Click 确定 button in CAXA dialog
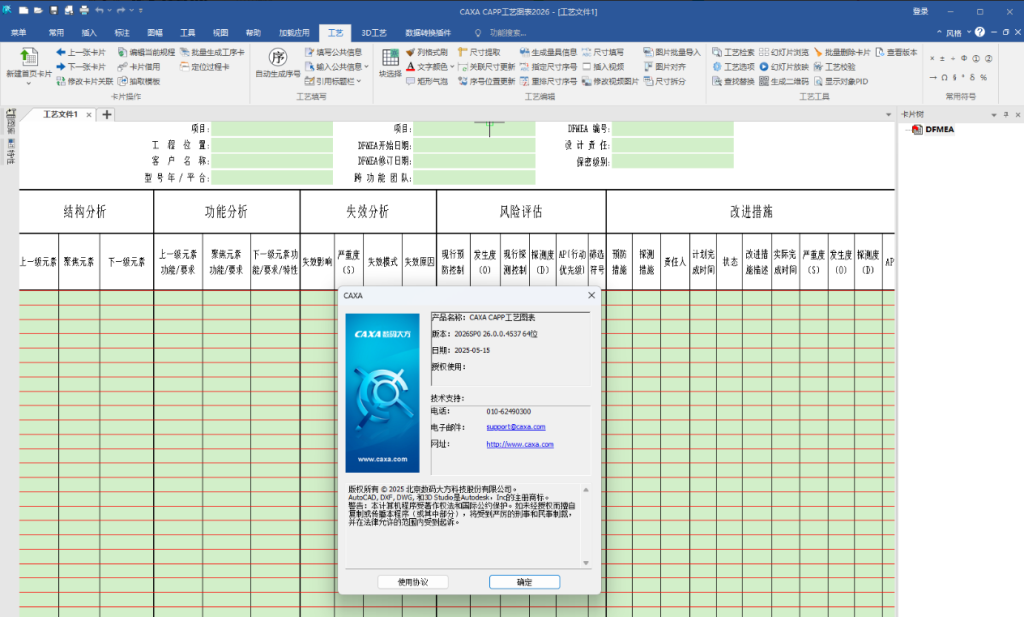 point(524,582)
